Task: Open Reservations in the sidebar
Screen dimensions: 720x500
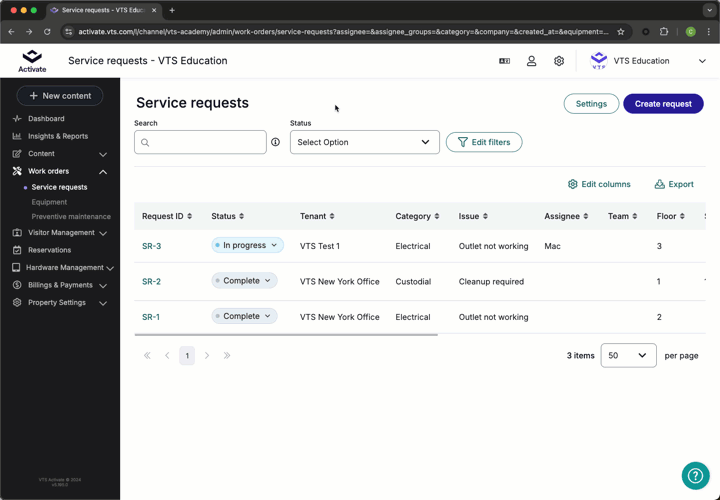Action: coord(49,250)
